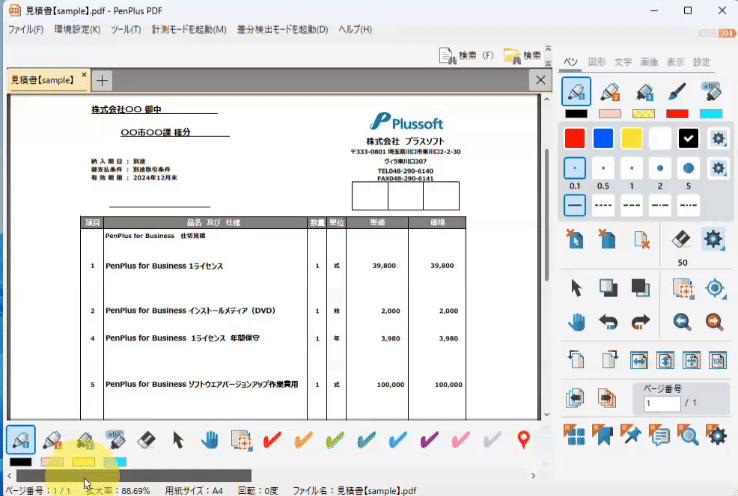Viewport: 738px width, 496px height.
Task: Set line width to 0.1
Action: click(575, 168)
